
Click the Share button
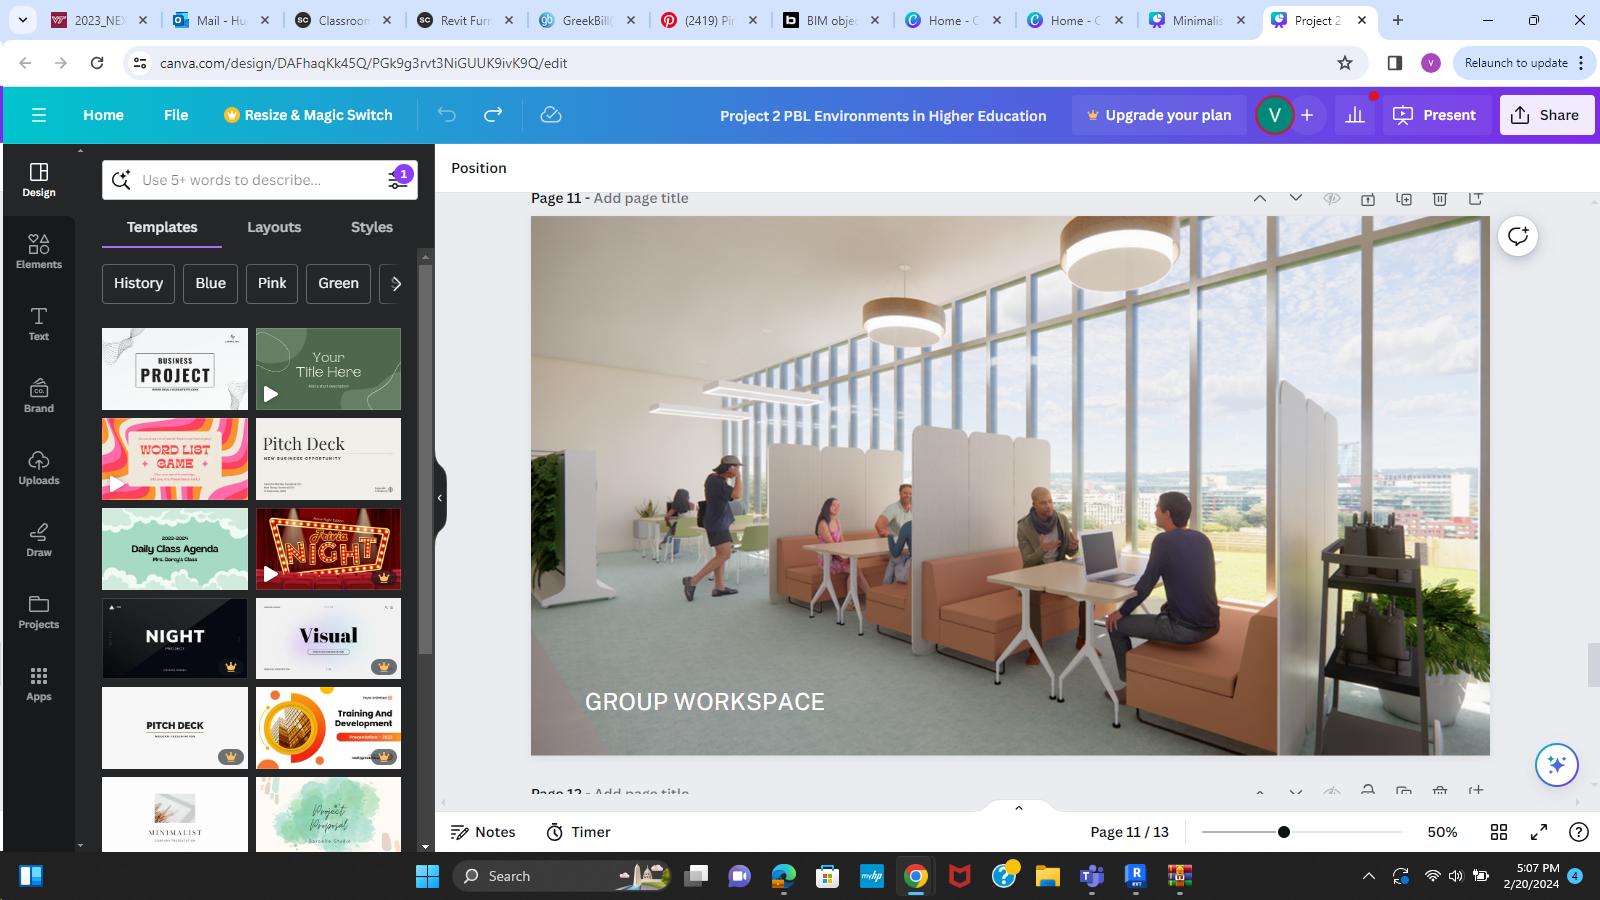pyautogui.click(x=1545, y=115)
